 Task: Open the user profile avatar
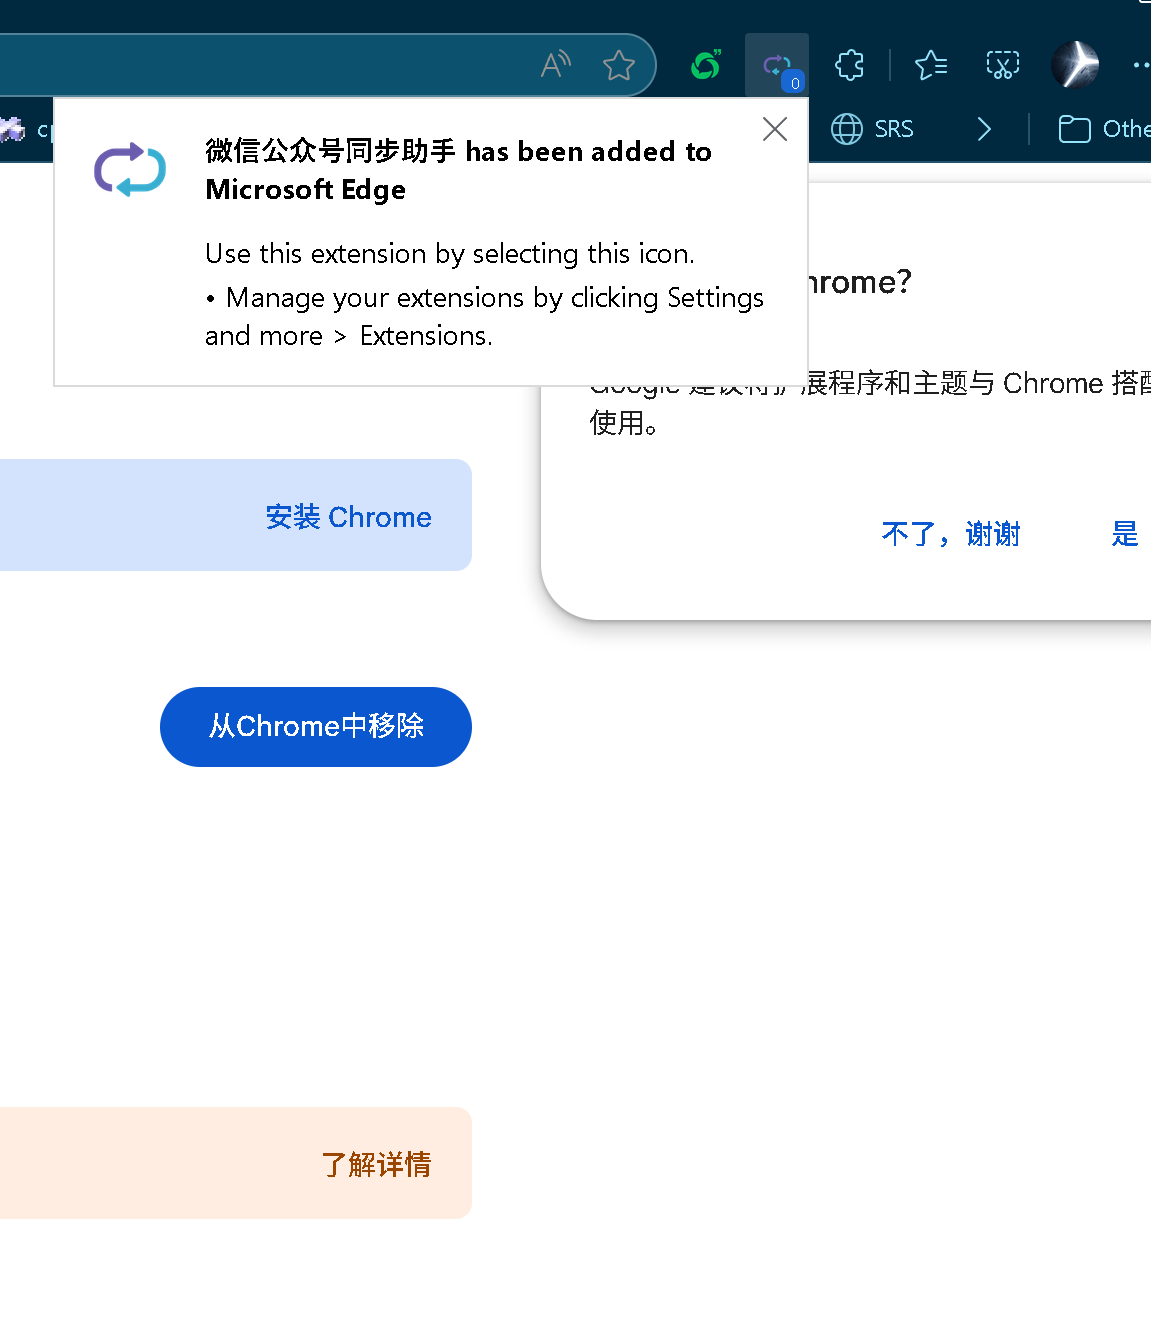click(x=1075, y=65)
